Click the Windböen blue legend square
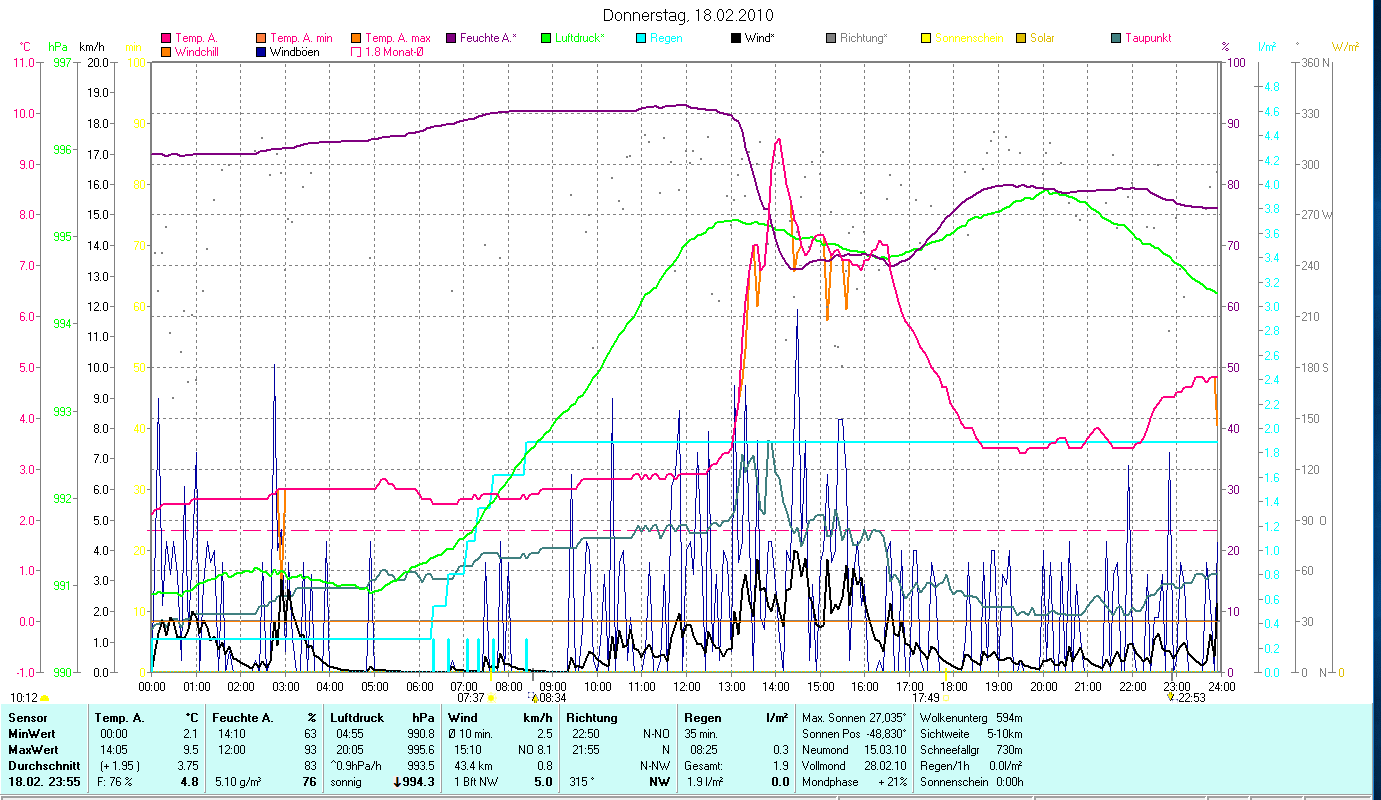 pyautogui.click(x=261, y=51)
